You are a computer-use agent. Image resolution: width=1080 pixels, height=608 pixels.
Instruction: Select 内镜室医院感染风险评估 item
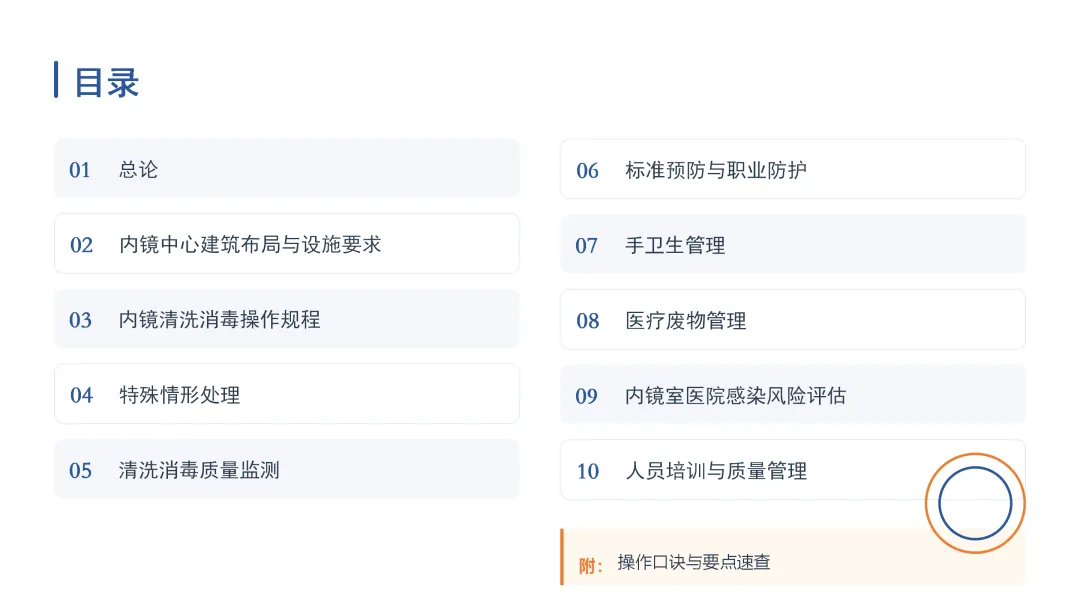[x=793, y=395]
